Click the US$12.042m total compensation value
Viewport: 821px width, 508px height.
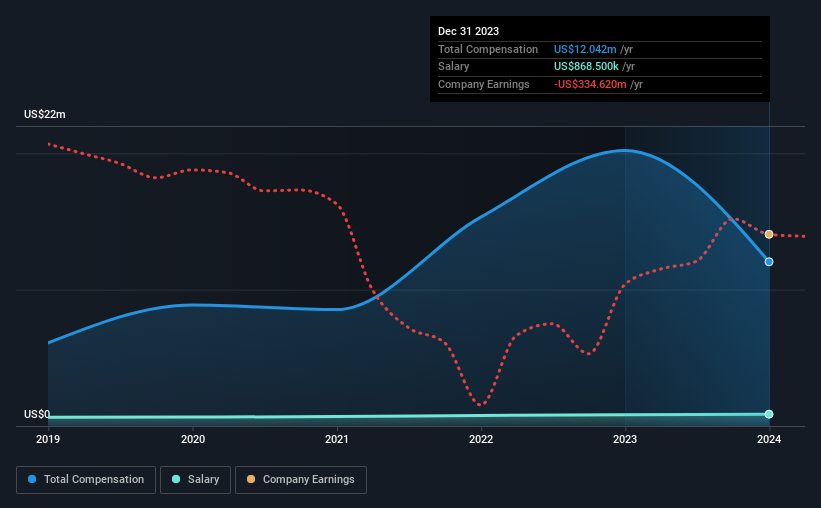(x=585, y=49)
